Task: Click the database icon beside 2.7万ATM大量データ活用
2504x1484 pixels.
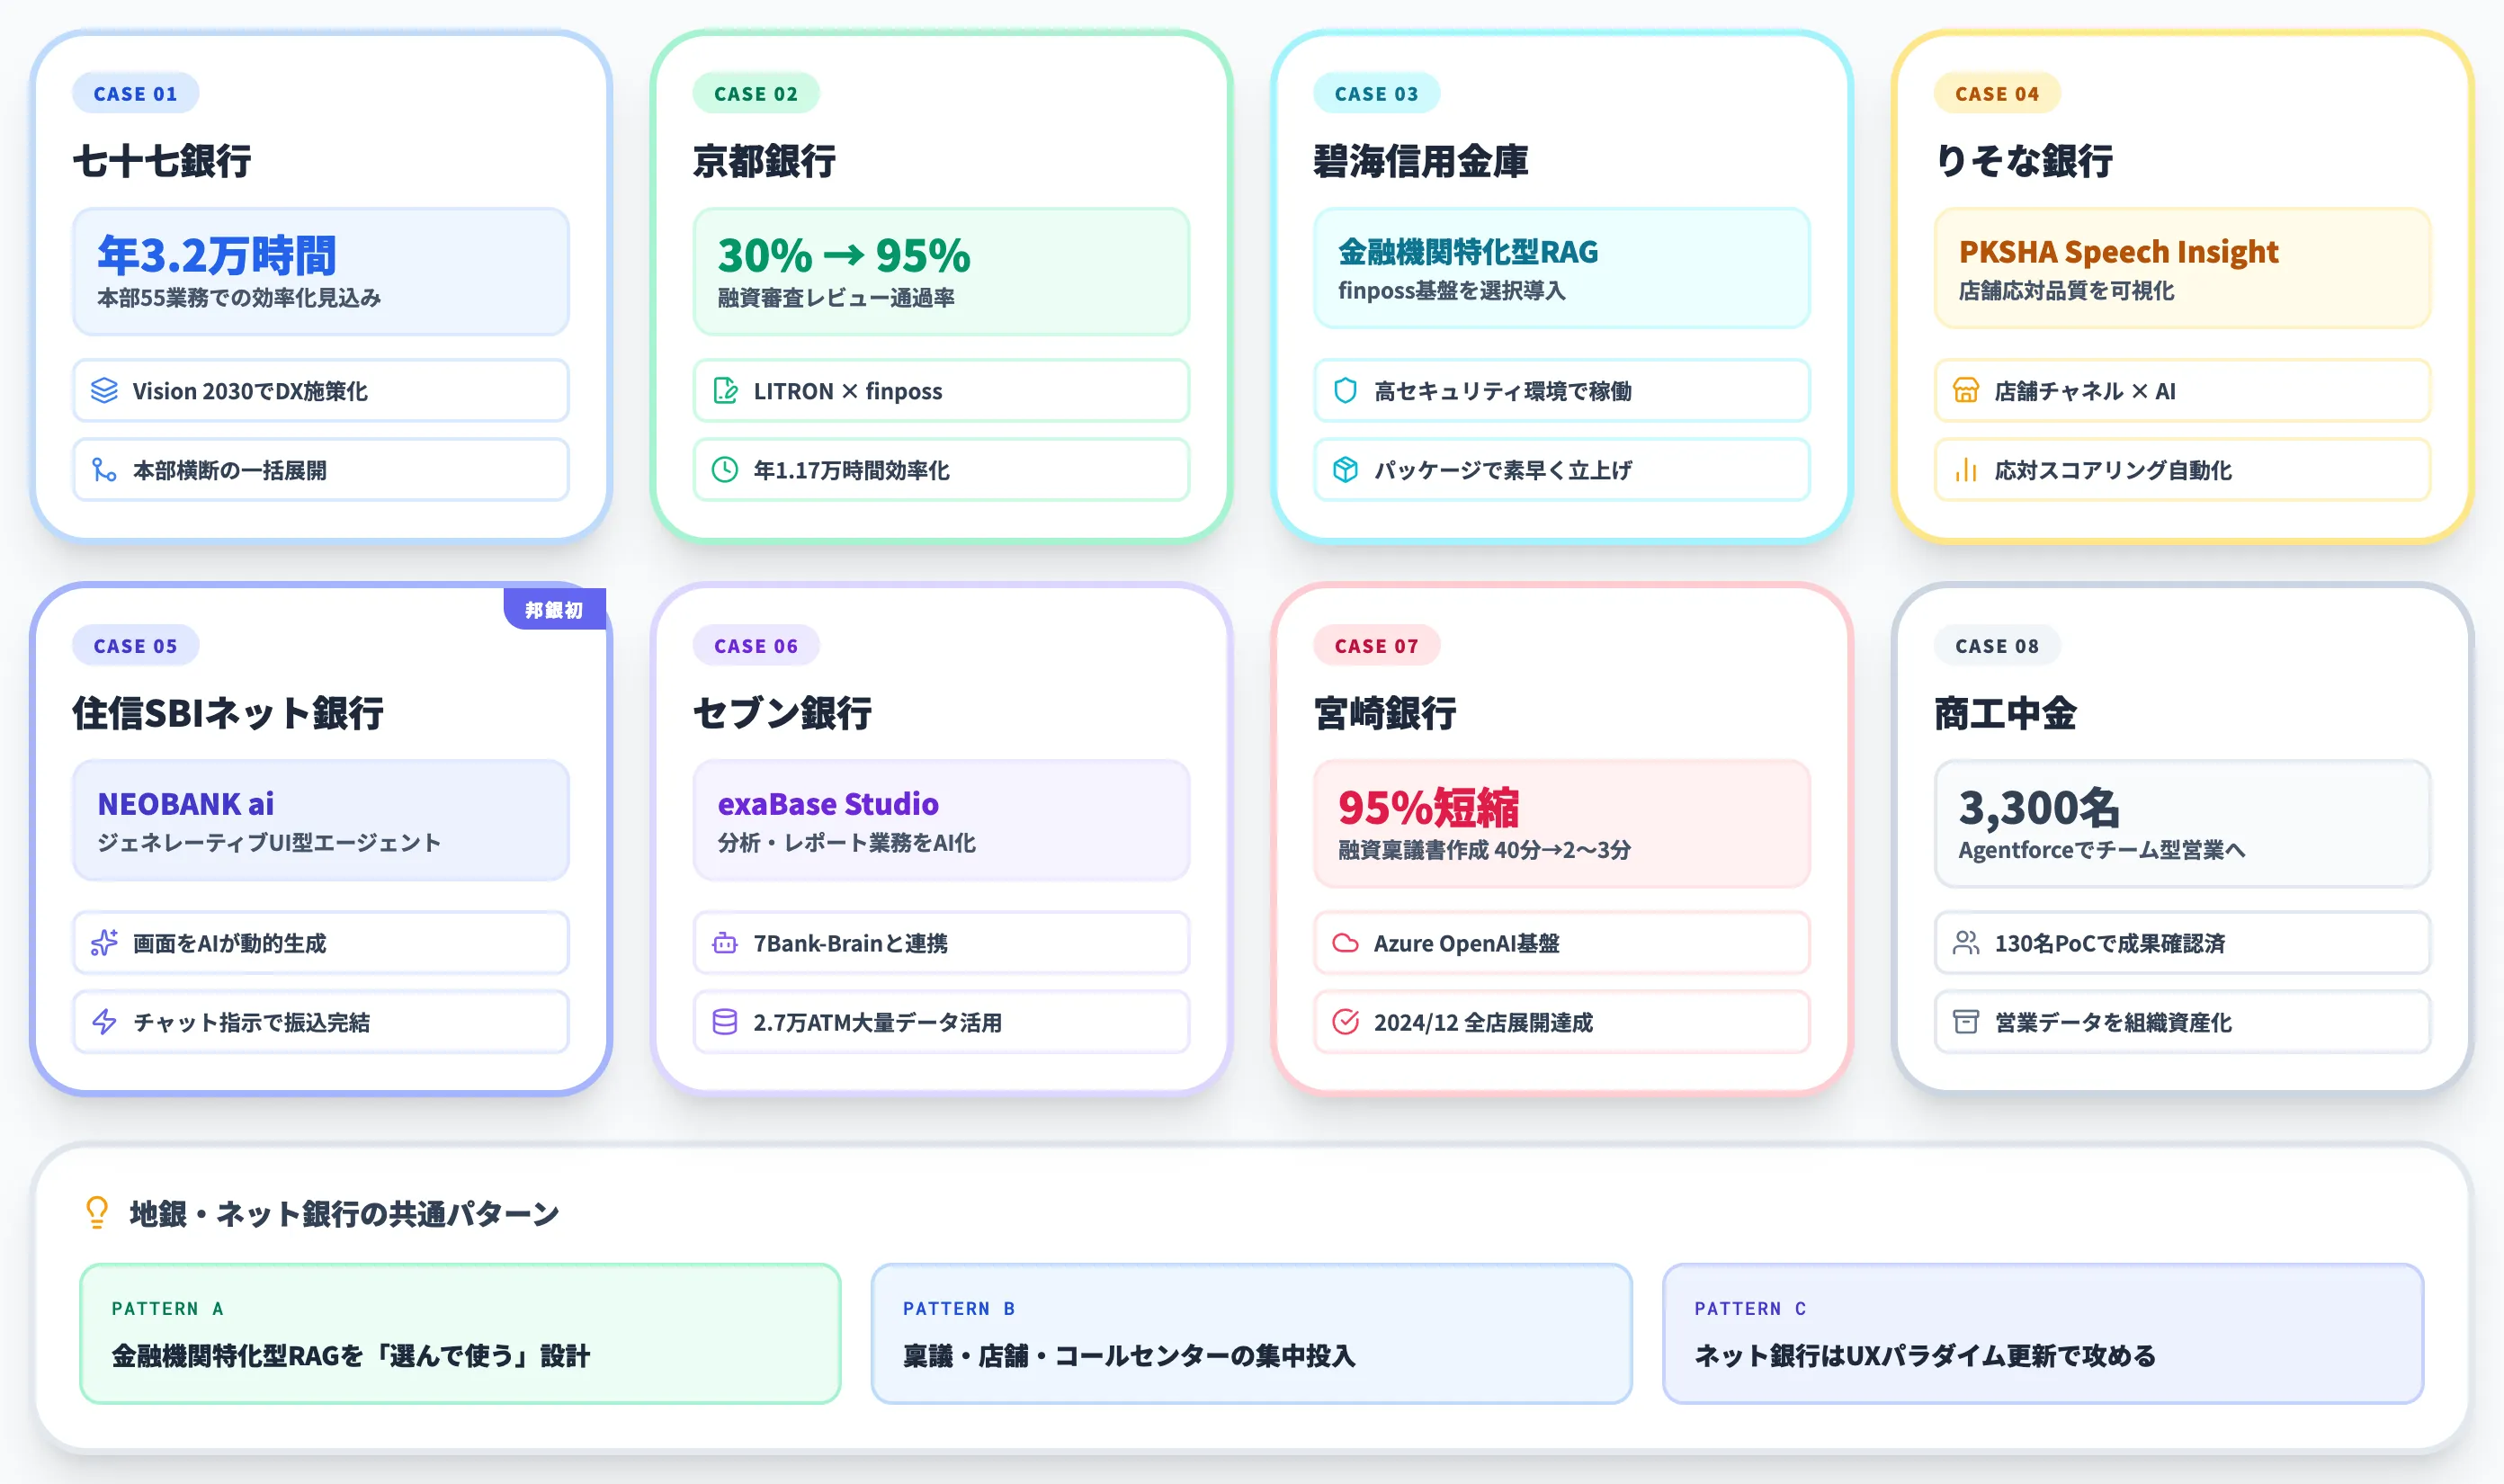Action: (x=725, y=1022)
